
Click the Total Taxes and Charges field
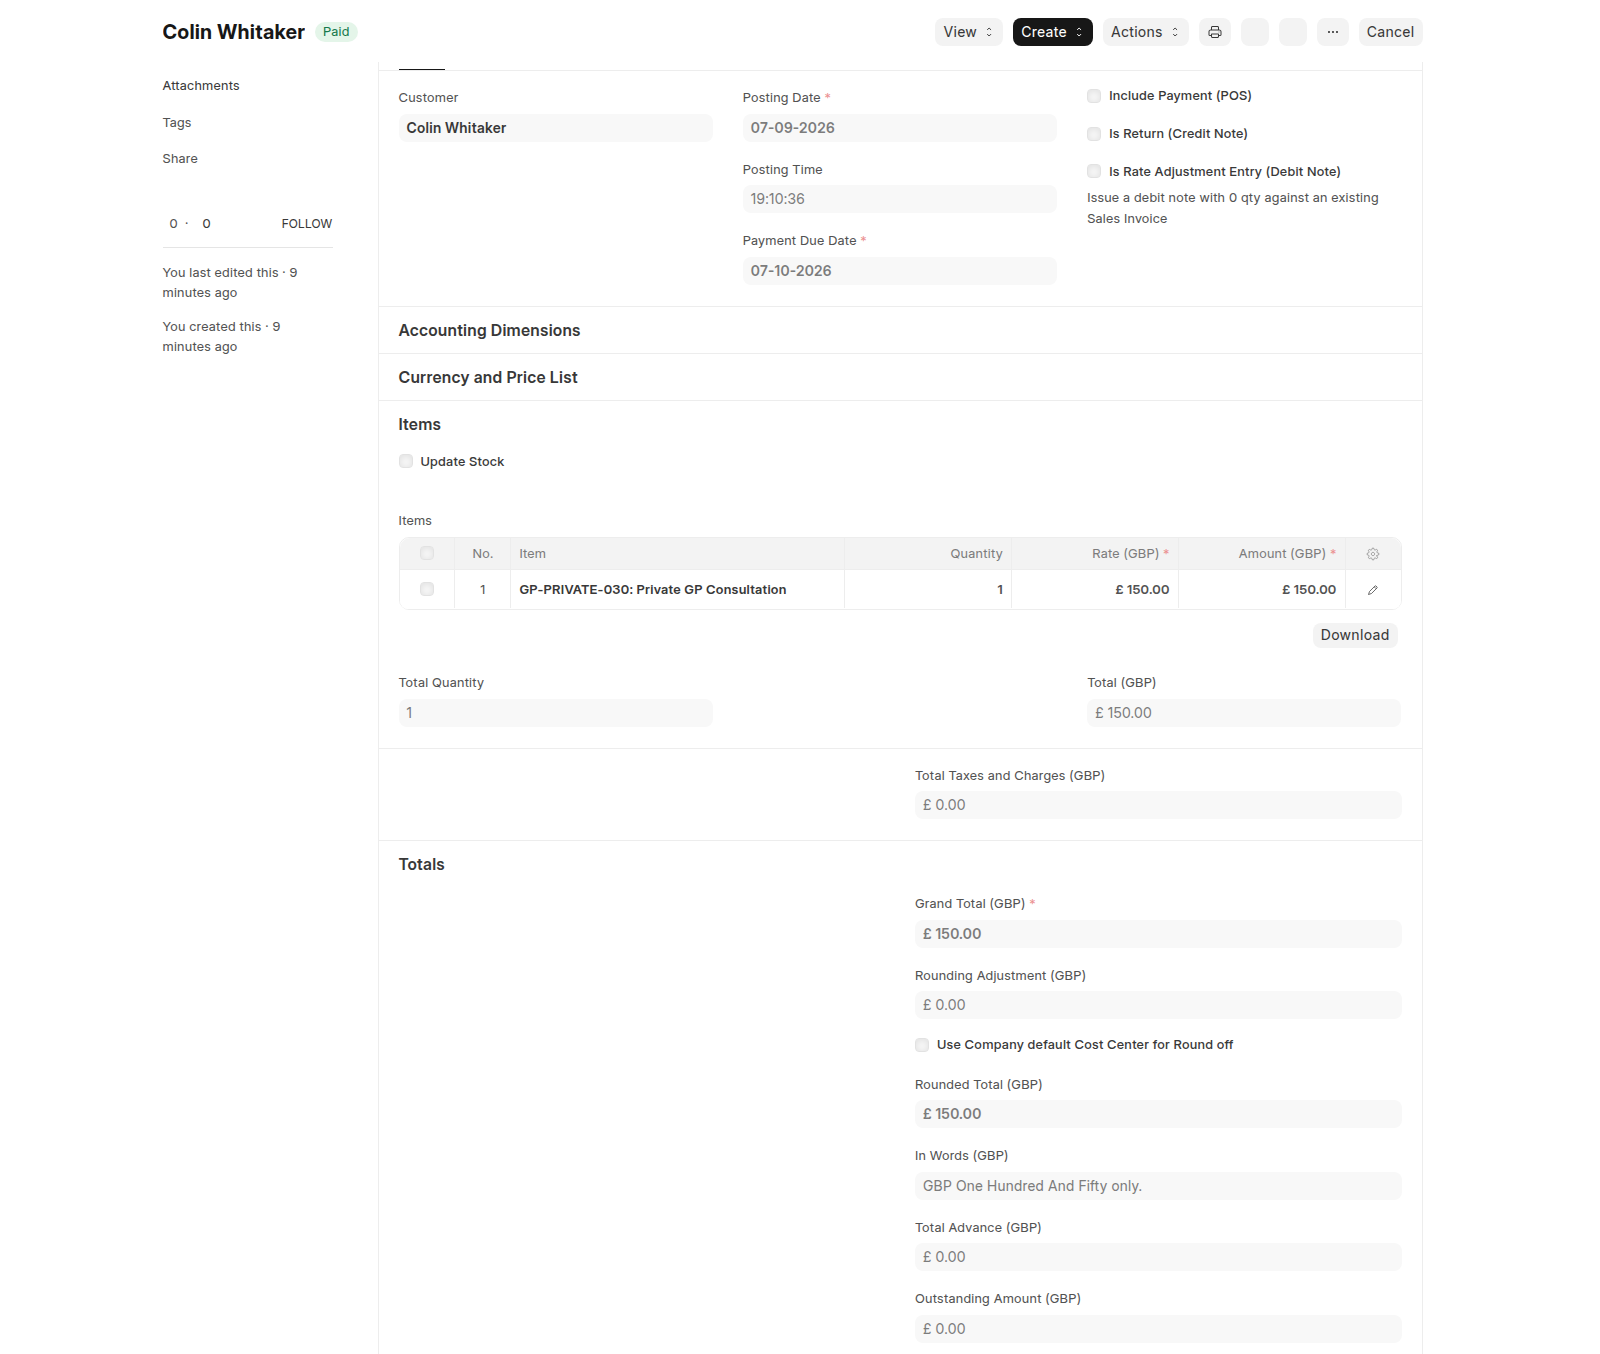(1158, 805)
